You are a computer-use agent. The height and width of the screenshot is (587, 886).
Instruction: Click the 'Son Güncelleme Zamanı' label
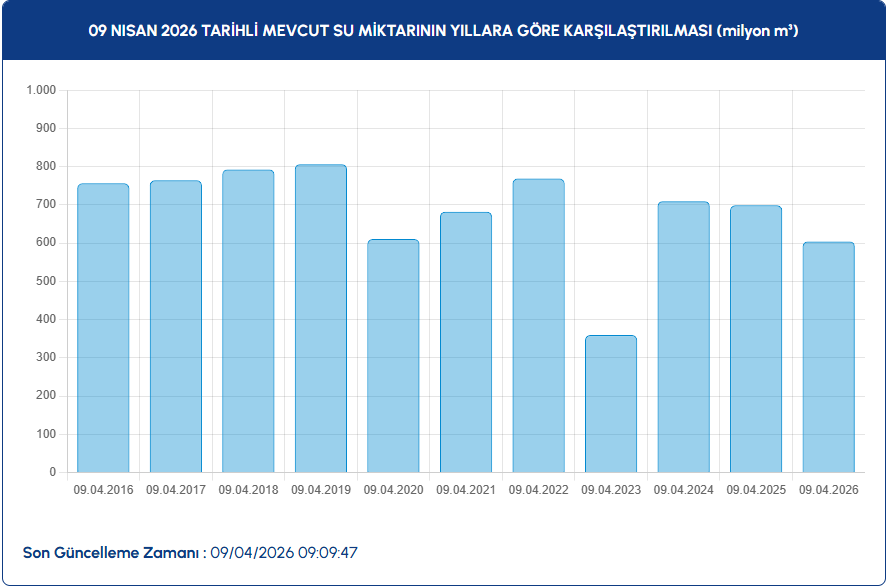click(111, 552)
